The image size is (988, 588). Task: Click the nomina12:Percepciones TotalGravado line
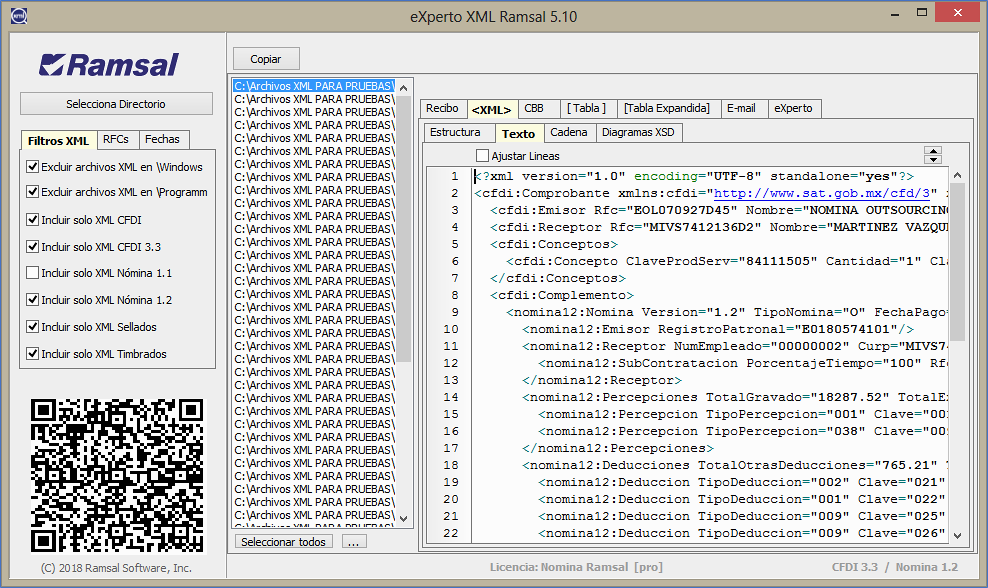pos(735,397)
